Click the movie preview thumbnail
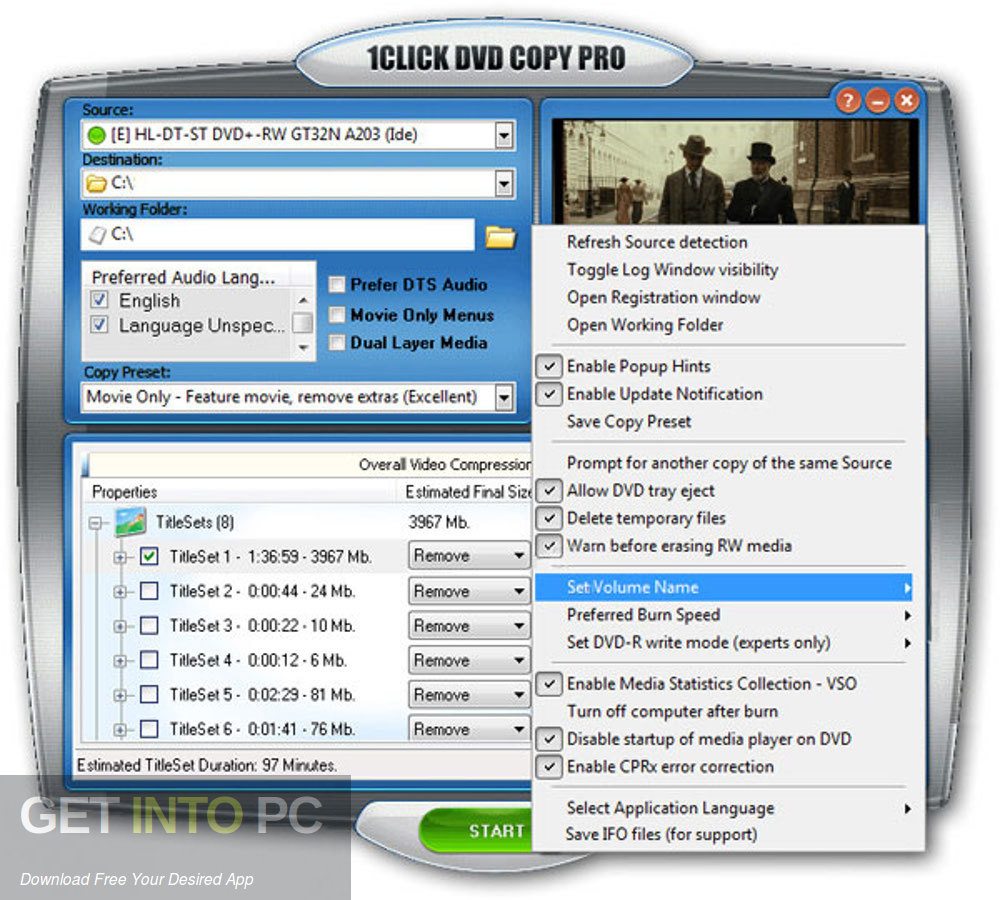The width and height of the screenshot is (1000, 900). [735, 172]
